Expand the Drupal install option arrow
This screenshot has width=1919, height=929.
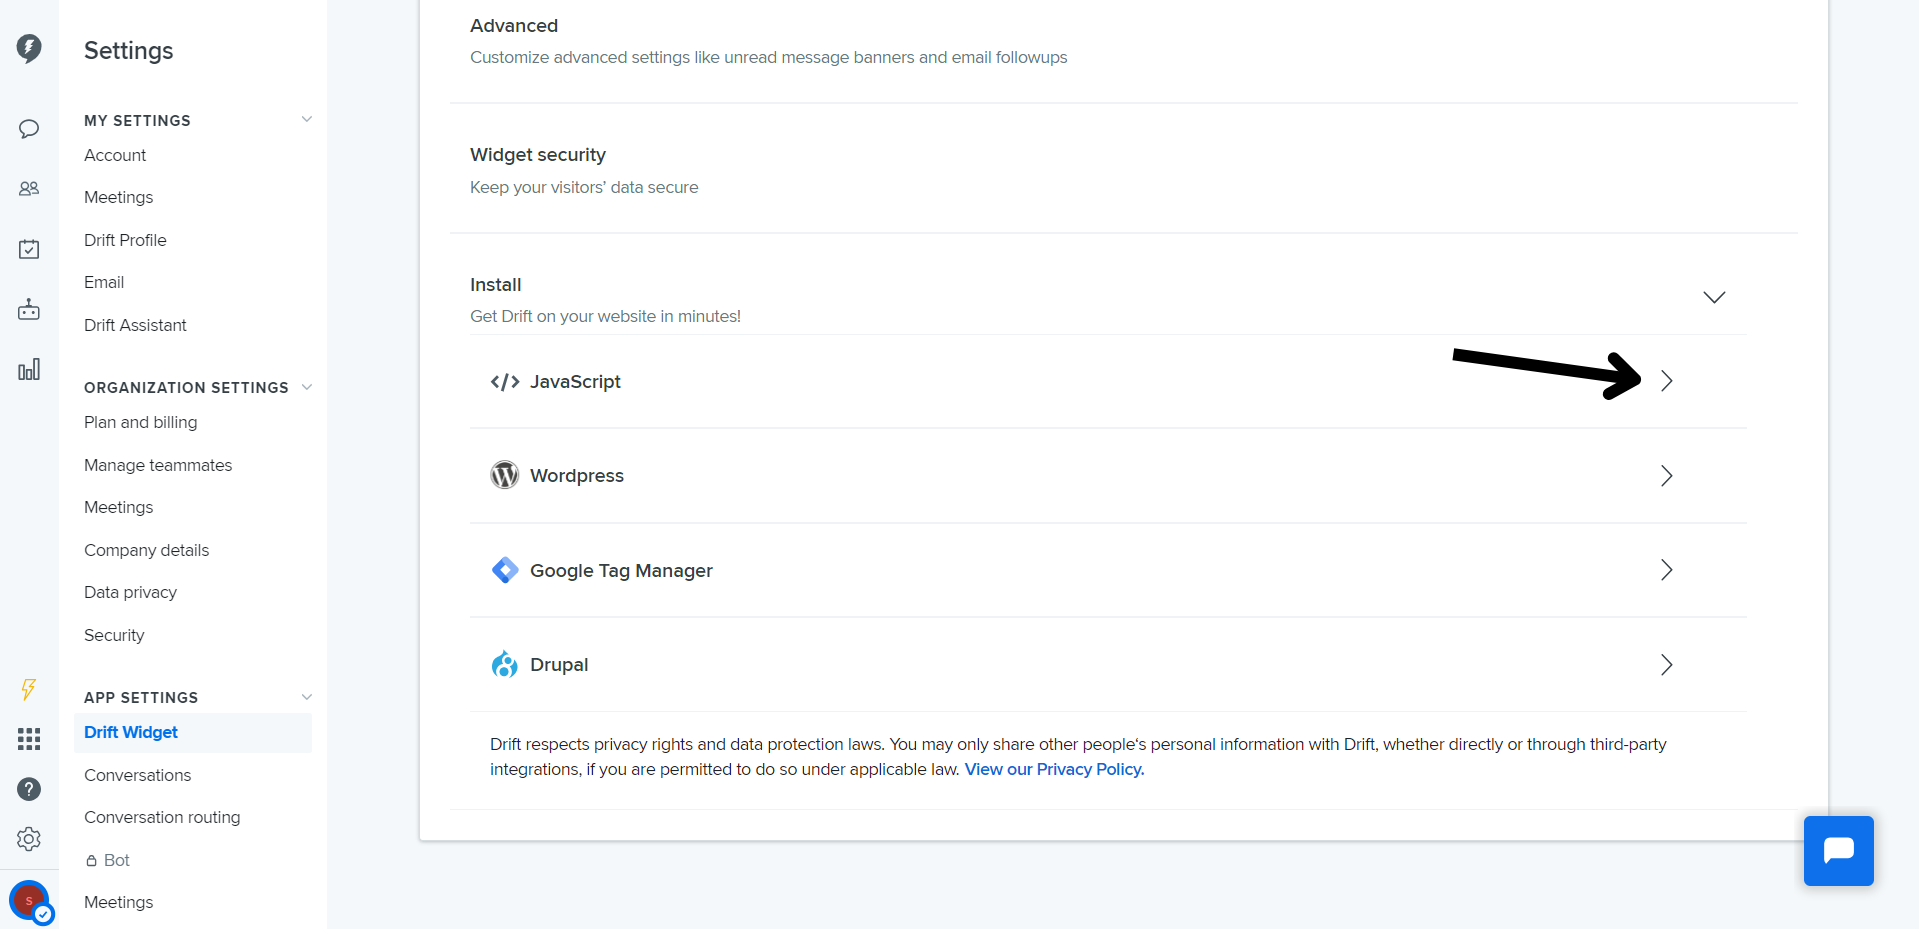tap(1666, 665)
